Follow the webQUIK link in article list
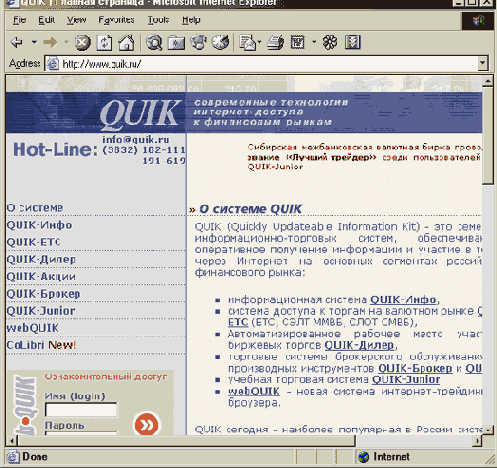Screen dimensions: 497x468 pyautogui.click(x=254, y=391)
